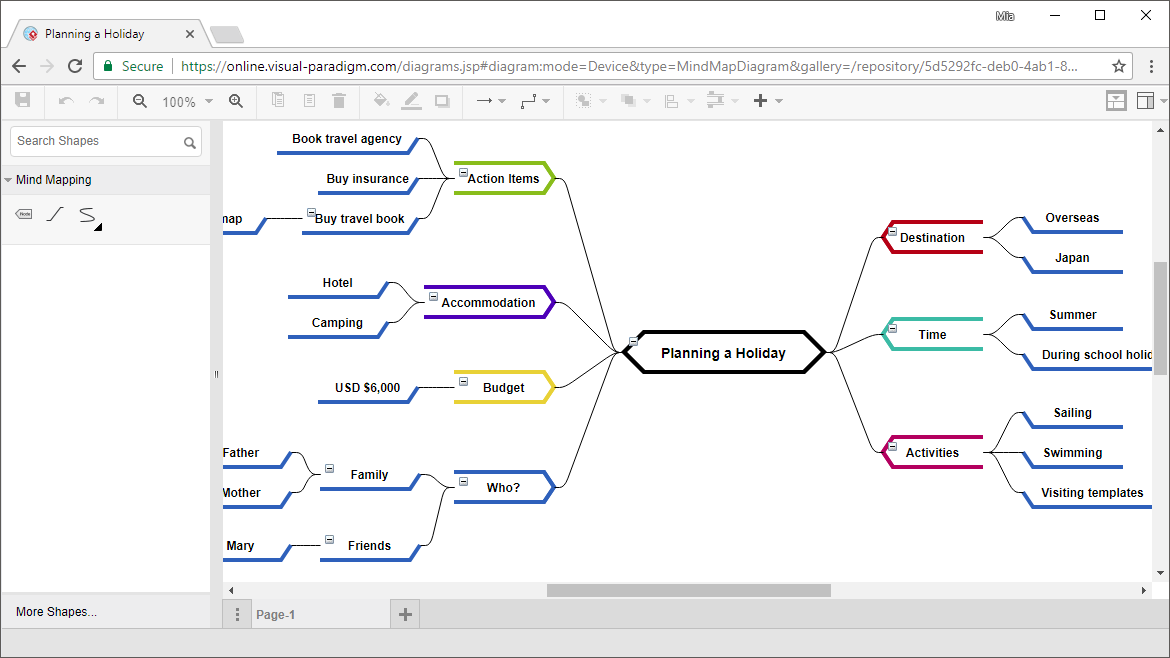
Task: Toggle the Outline panel icon
Action: coord(1116,101)
